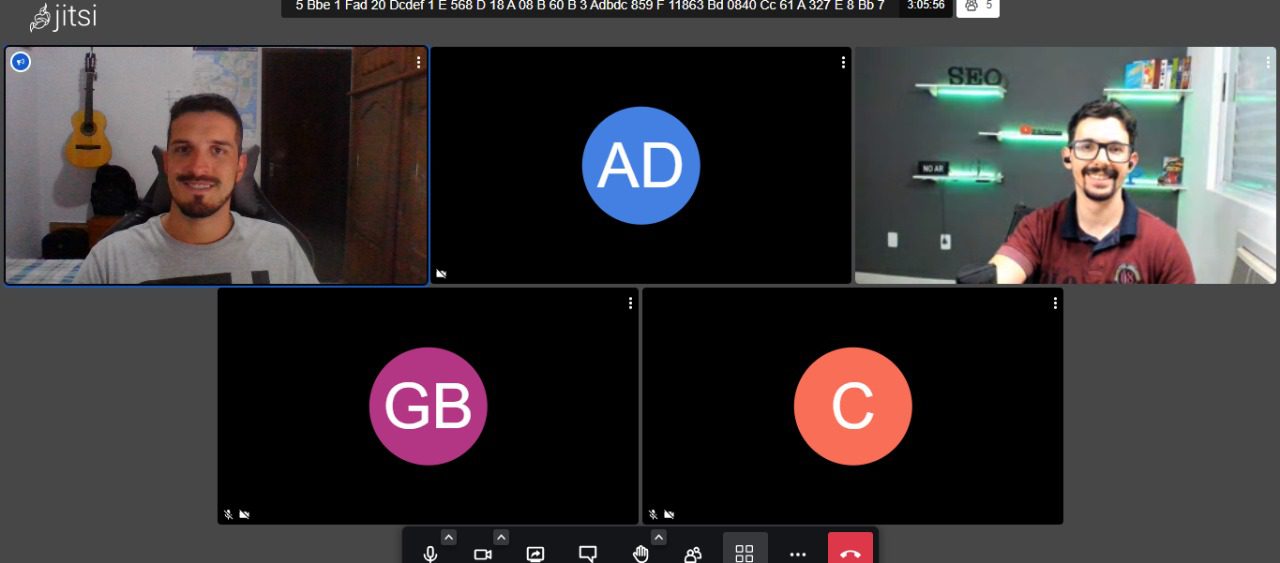Viewport: 1280px width, 563px height.
Task: Hang up and leave the meeting
Action: pyautogui.click(x=850, y=550)
